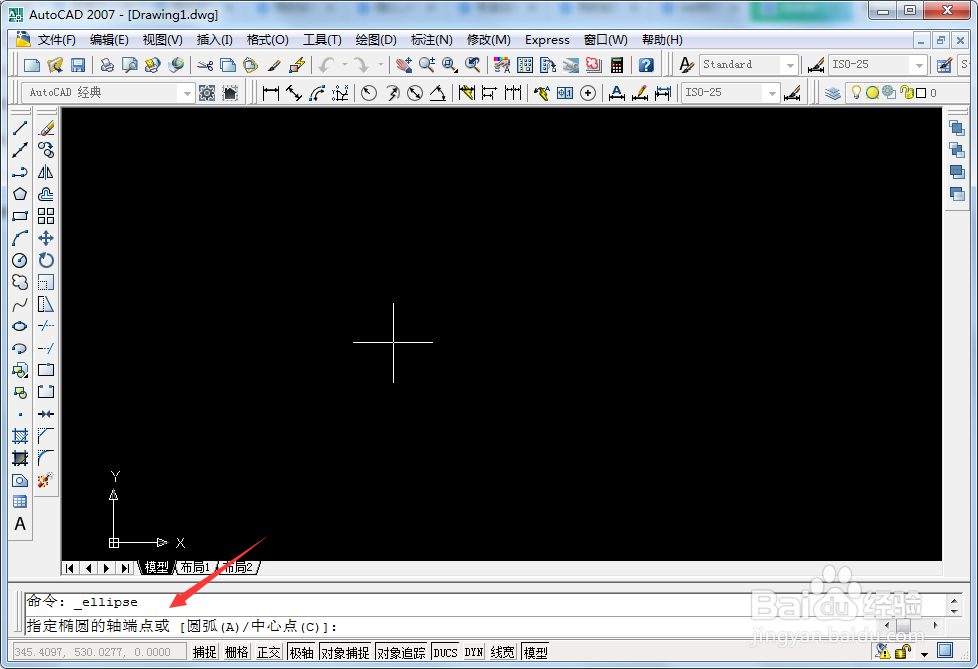Screen dimensions: 978x669
Task: Click the Undo arrow icon
Action: [x=326, y=65]
